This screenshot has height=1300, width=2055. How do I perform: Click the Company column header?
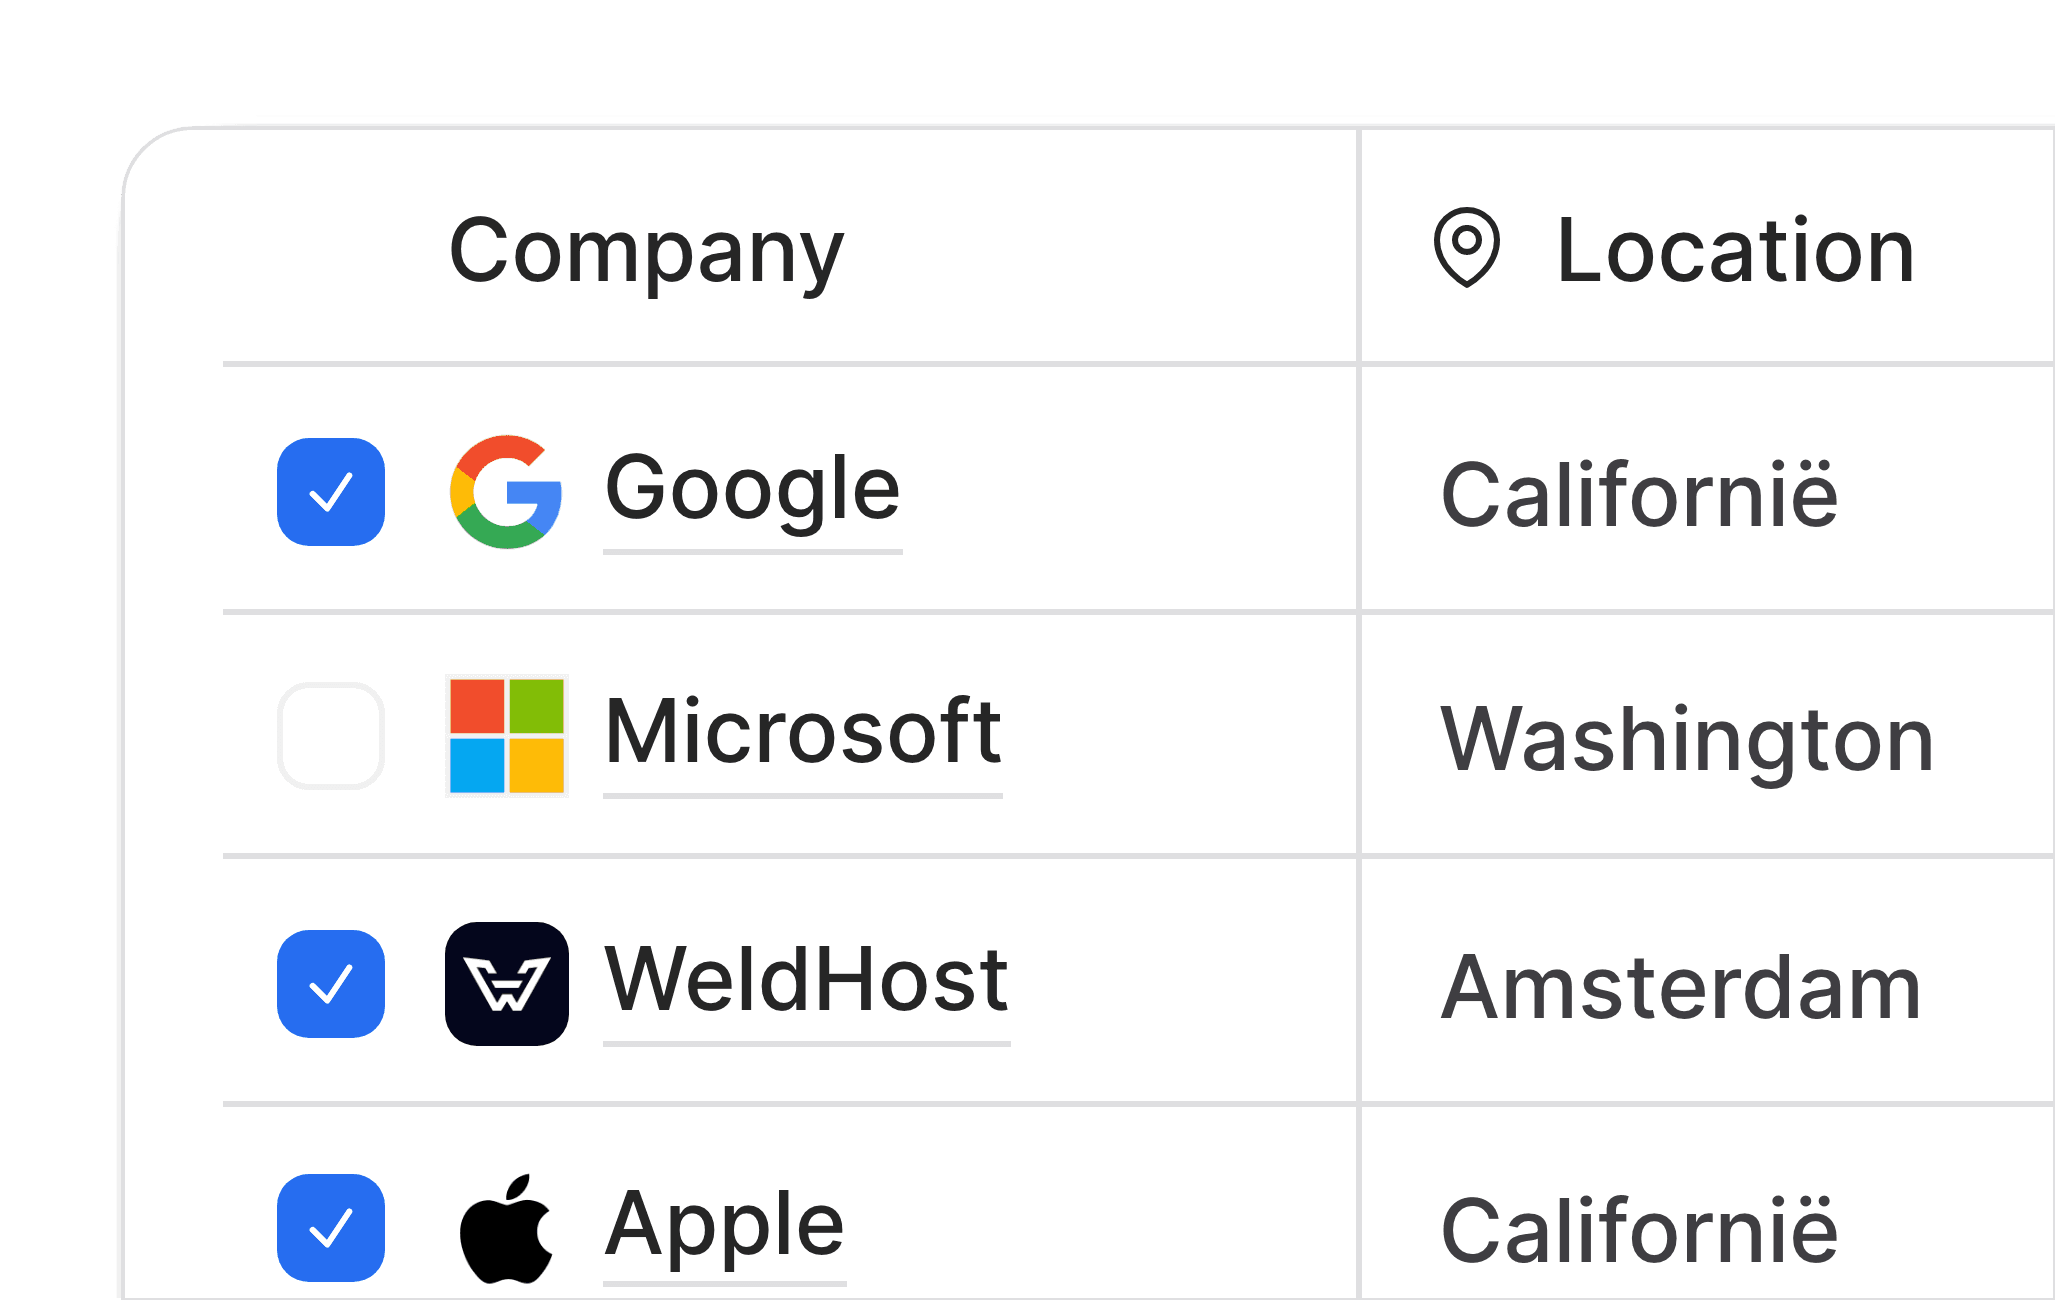(647, 250)
